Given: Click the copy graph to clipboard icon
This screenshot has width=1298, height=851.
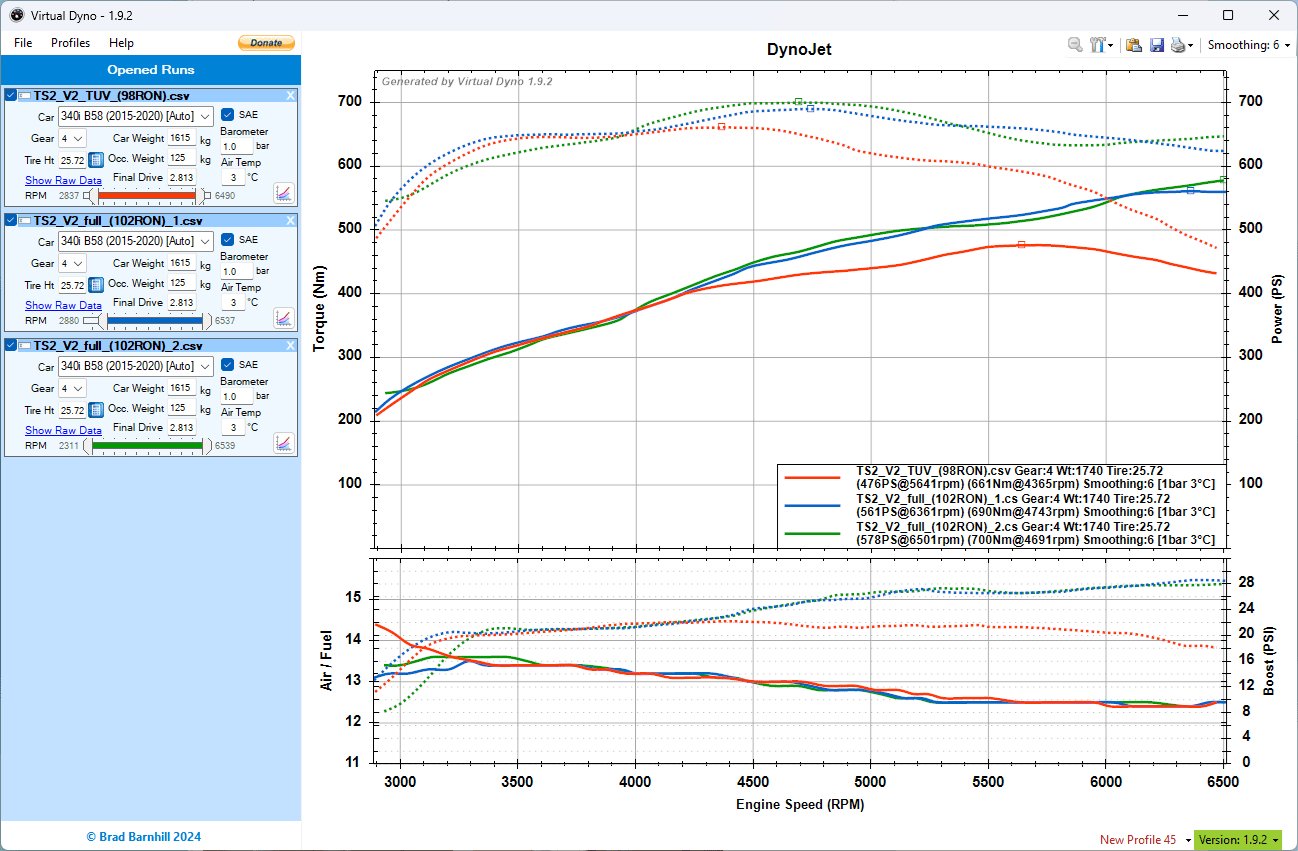Looking at the screenshot, I should pyautogui.click(x=1134, y=45).
